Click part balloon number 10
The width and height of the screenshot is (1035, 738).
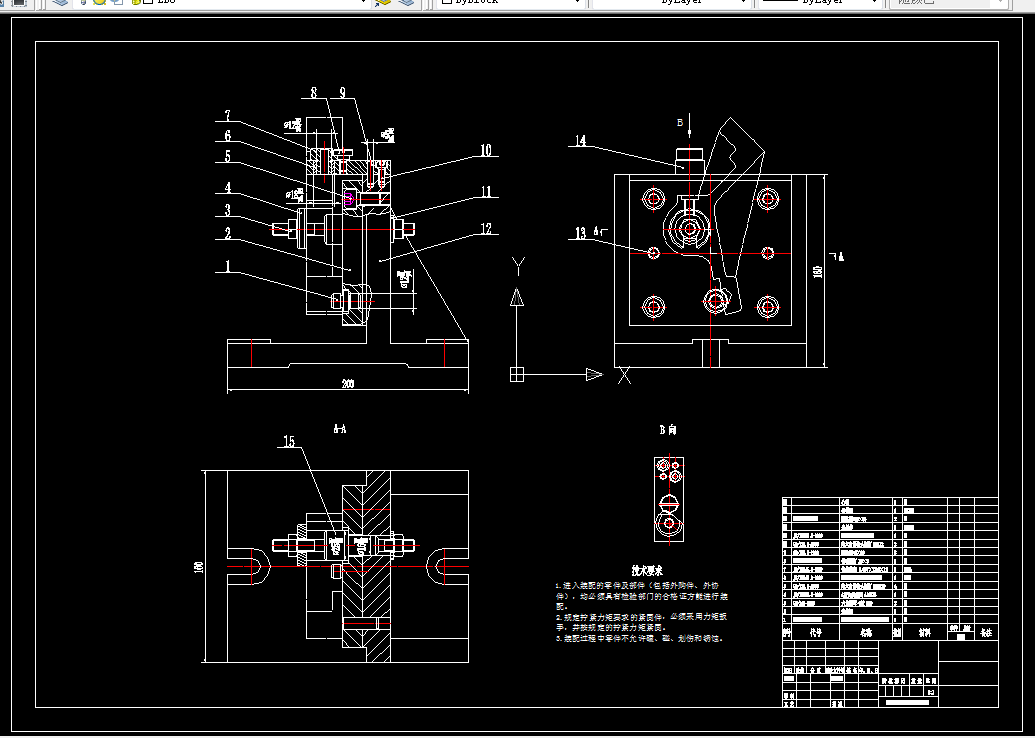pyautogui.click(x=486, y=151)
